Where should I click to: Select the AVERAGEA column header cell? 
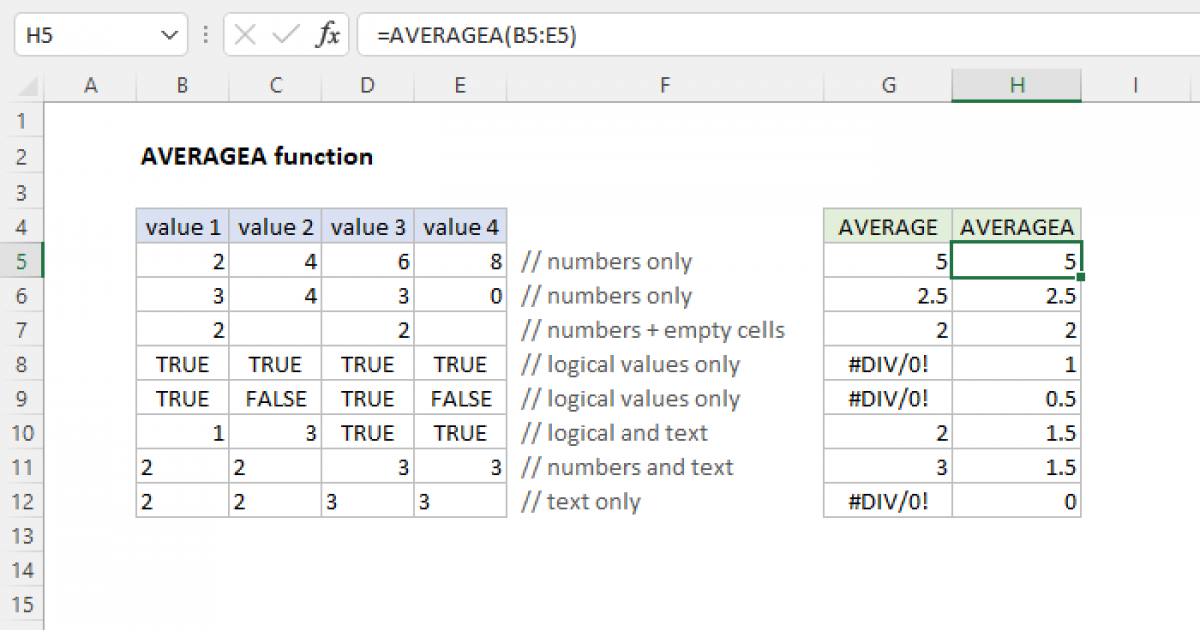(x=1016, y=227)
